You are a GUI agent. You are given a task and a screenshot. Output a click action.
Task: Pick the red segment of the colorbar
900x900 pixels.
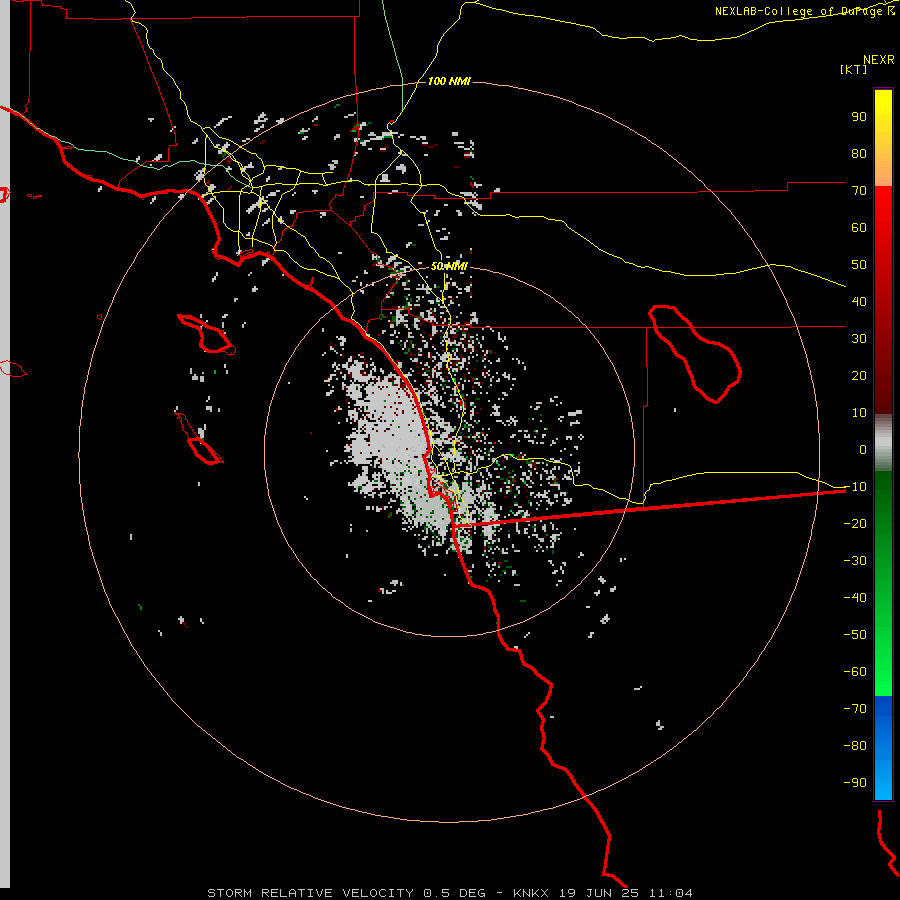(x=883, y=300)
